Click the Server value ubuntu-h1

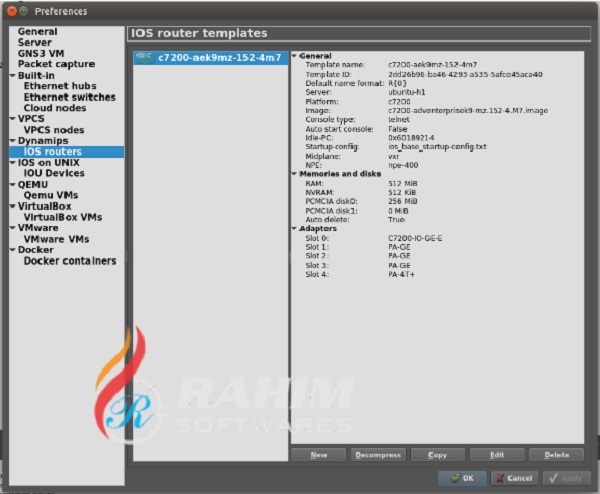pyautogui.click(x=406, y=92)
